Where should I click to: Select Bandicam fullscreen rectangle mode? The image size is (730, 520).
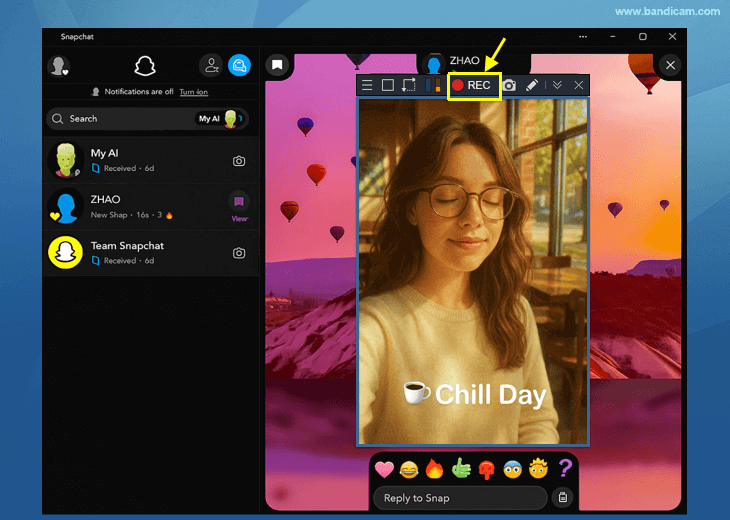click(x=388, y=85)
